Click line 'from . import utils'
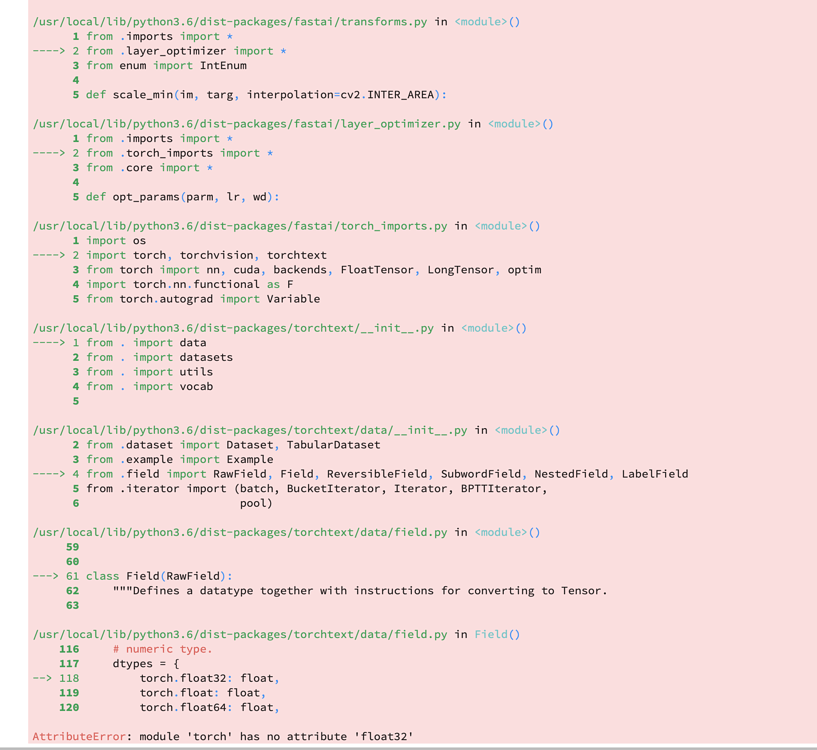 tap(150, 372)
